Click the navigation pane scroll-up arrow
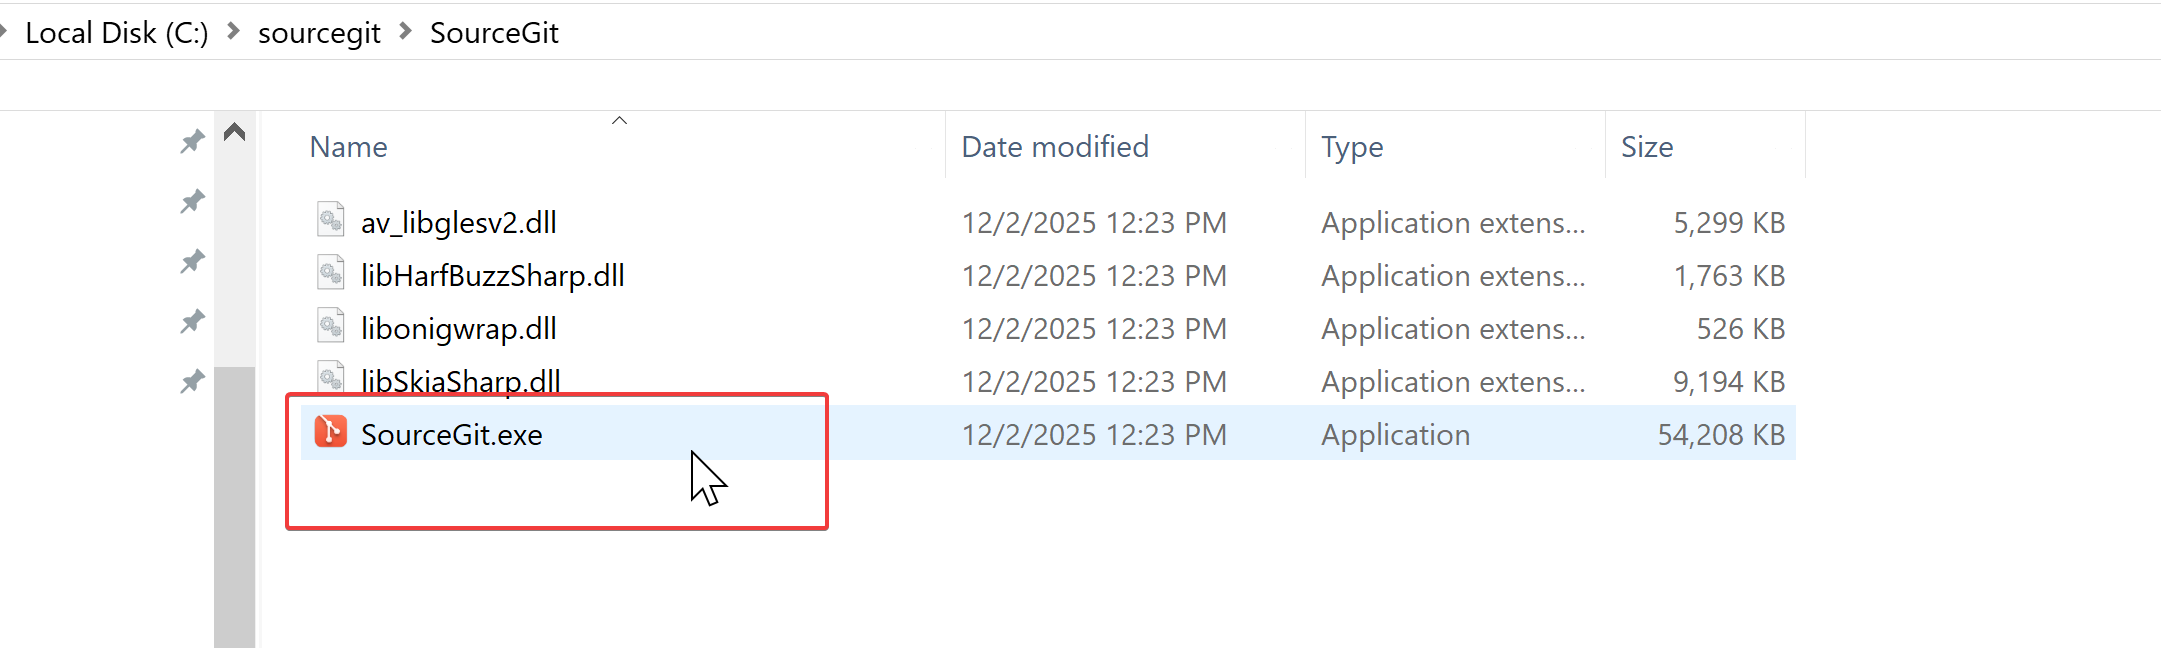Screen dimensions: 2161x648 (235, 132)
